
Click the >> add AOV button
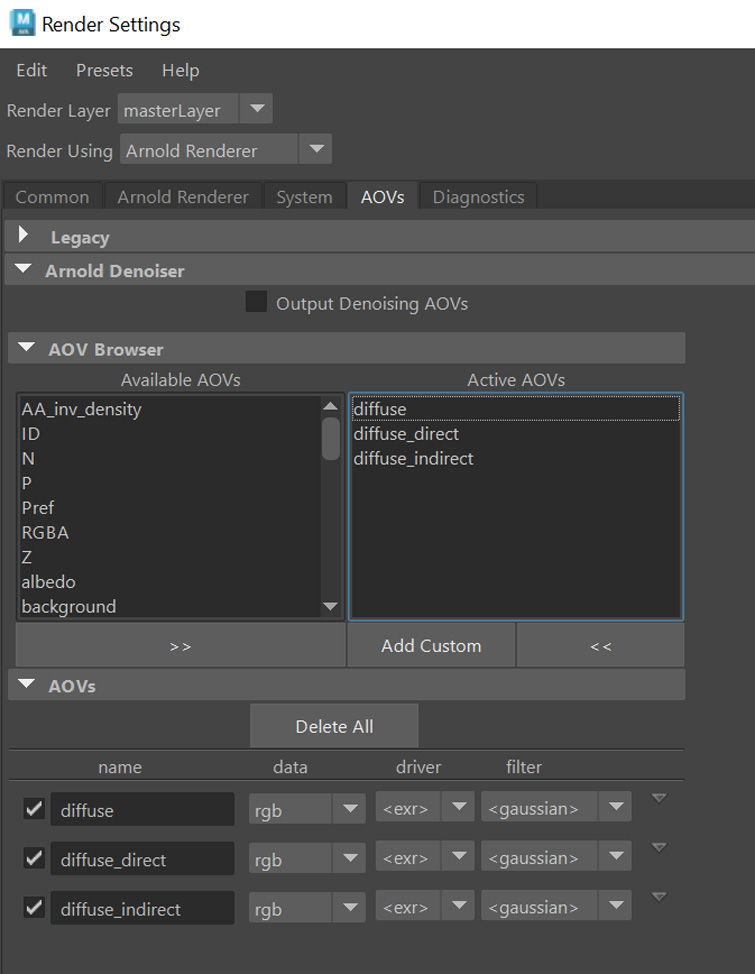(180, 646)
